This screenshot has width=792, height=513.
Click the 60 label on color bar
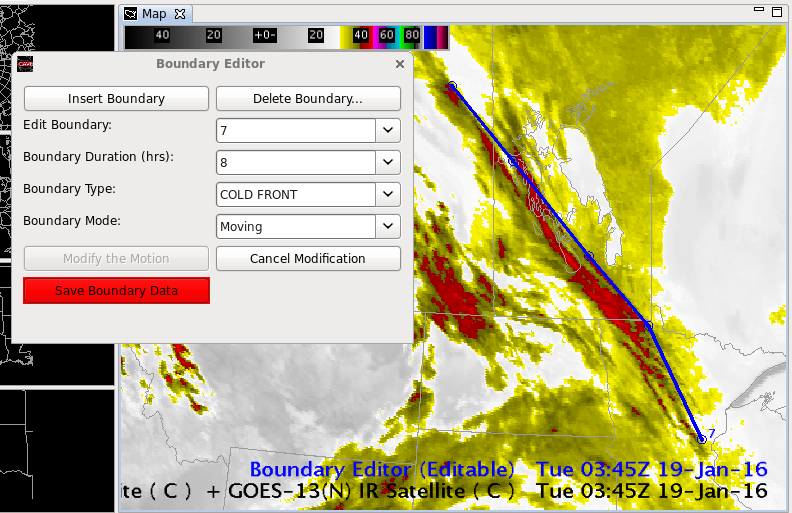click(x=386, y=35)
